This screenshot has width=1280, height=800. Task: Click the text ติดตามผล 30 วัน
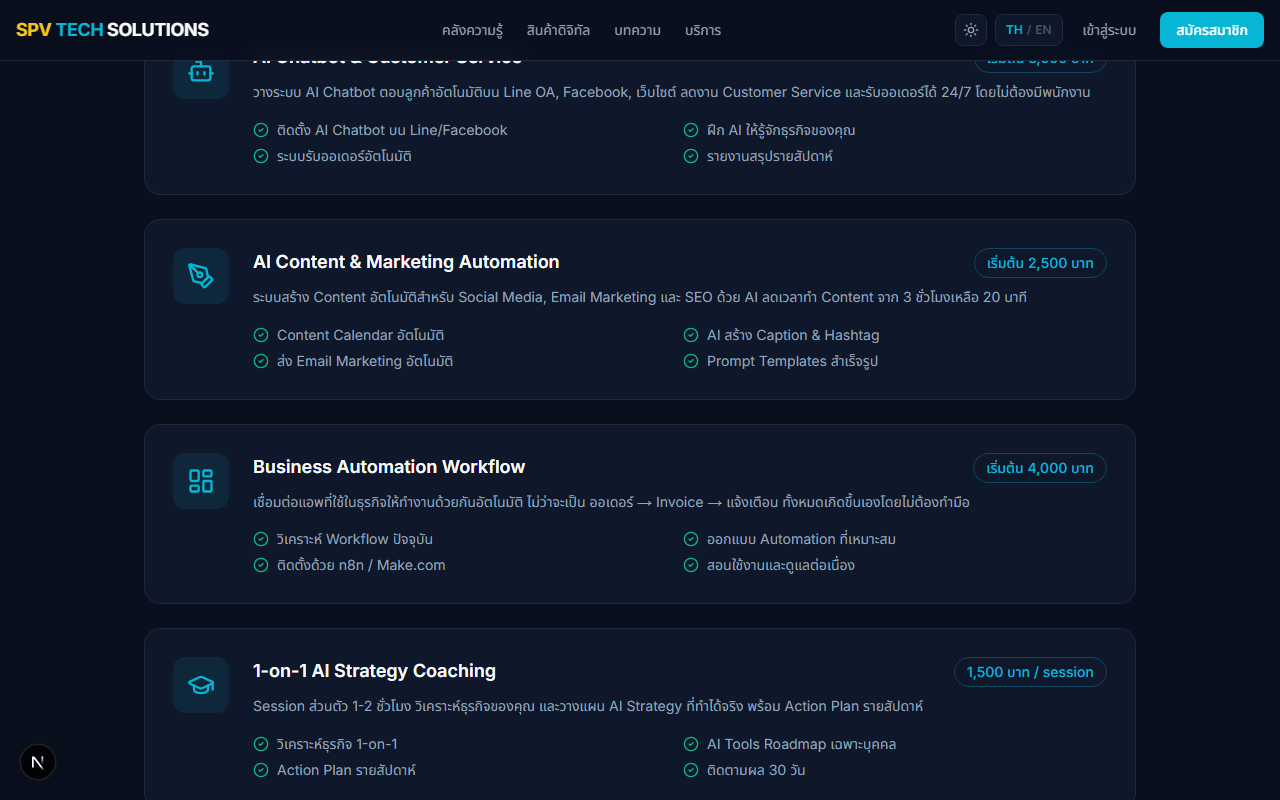pyautogui.click(x=756, y=770)
